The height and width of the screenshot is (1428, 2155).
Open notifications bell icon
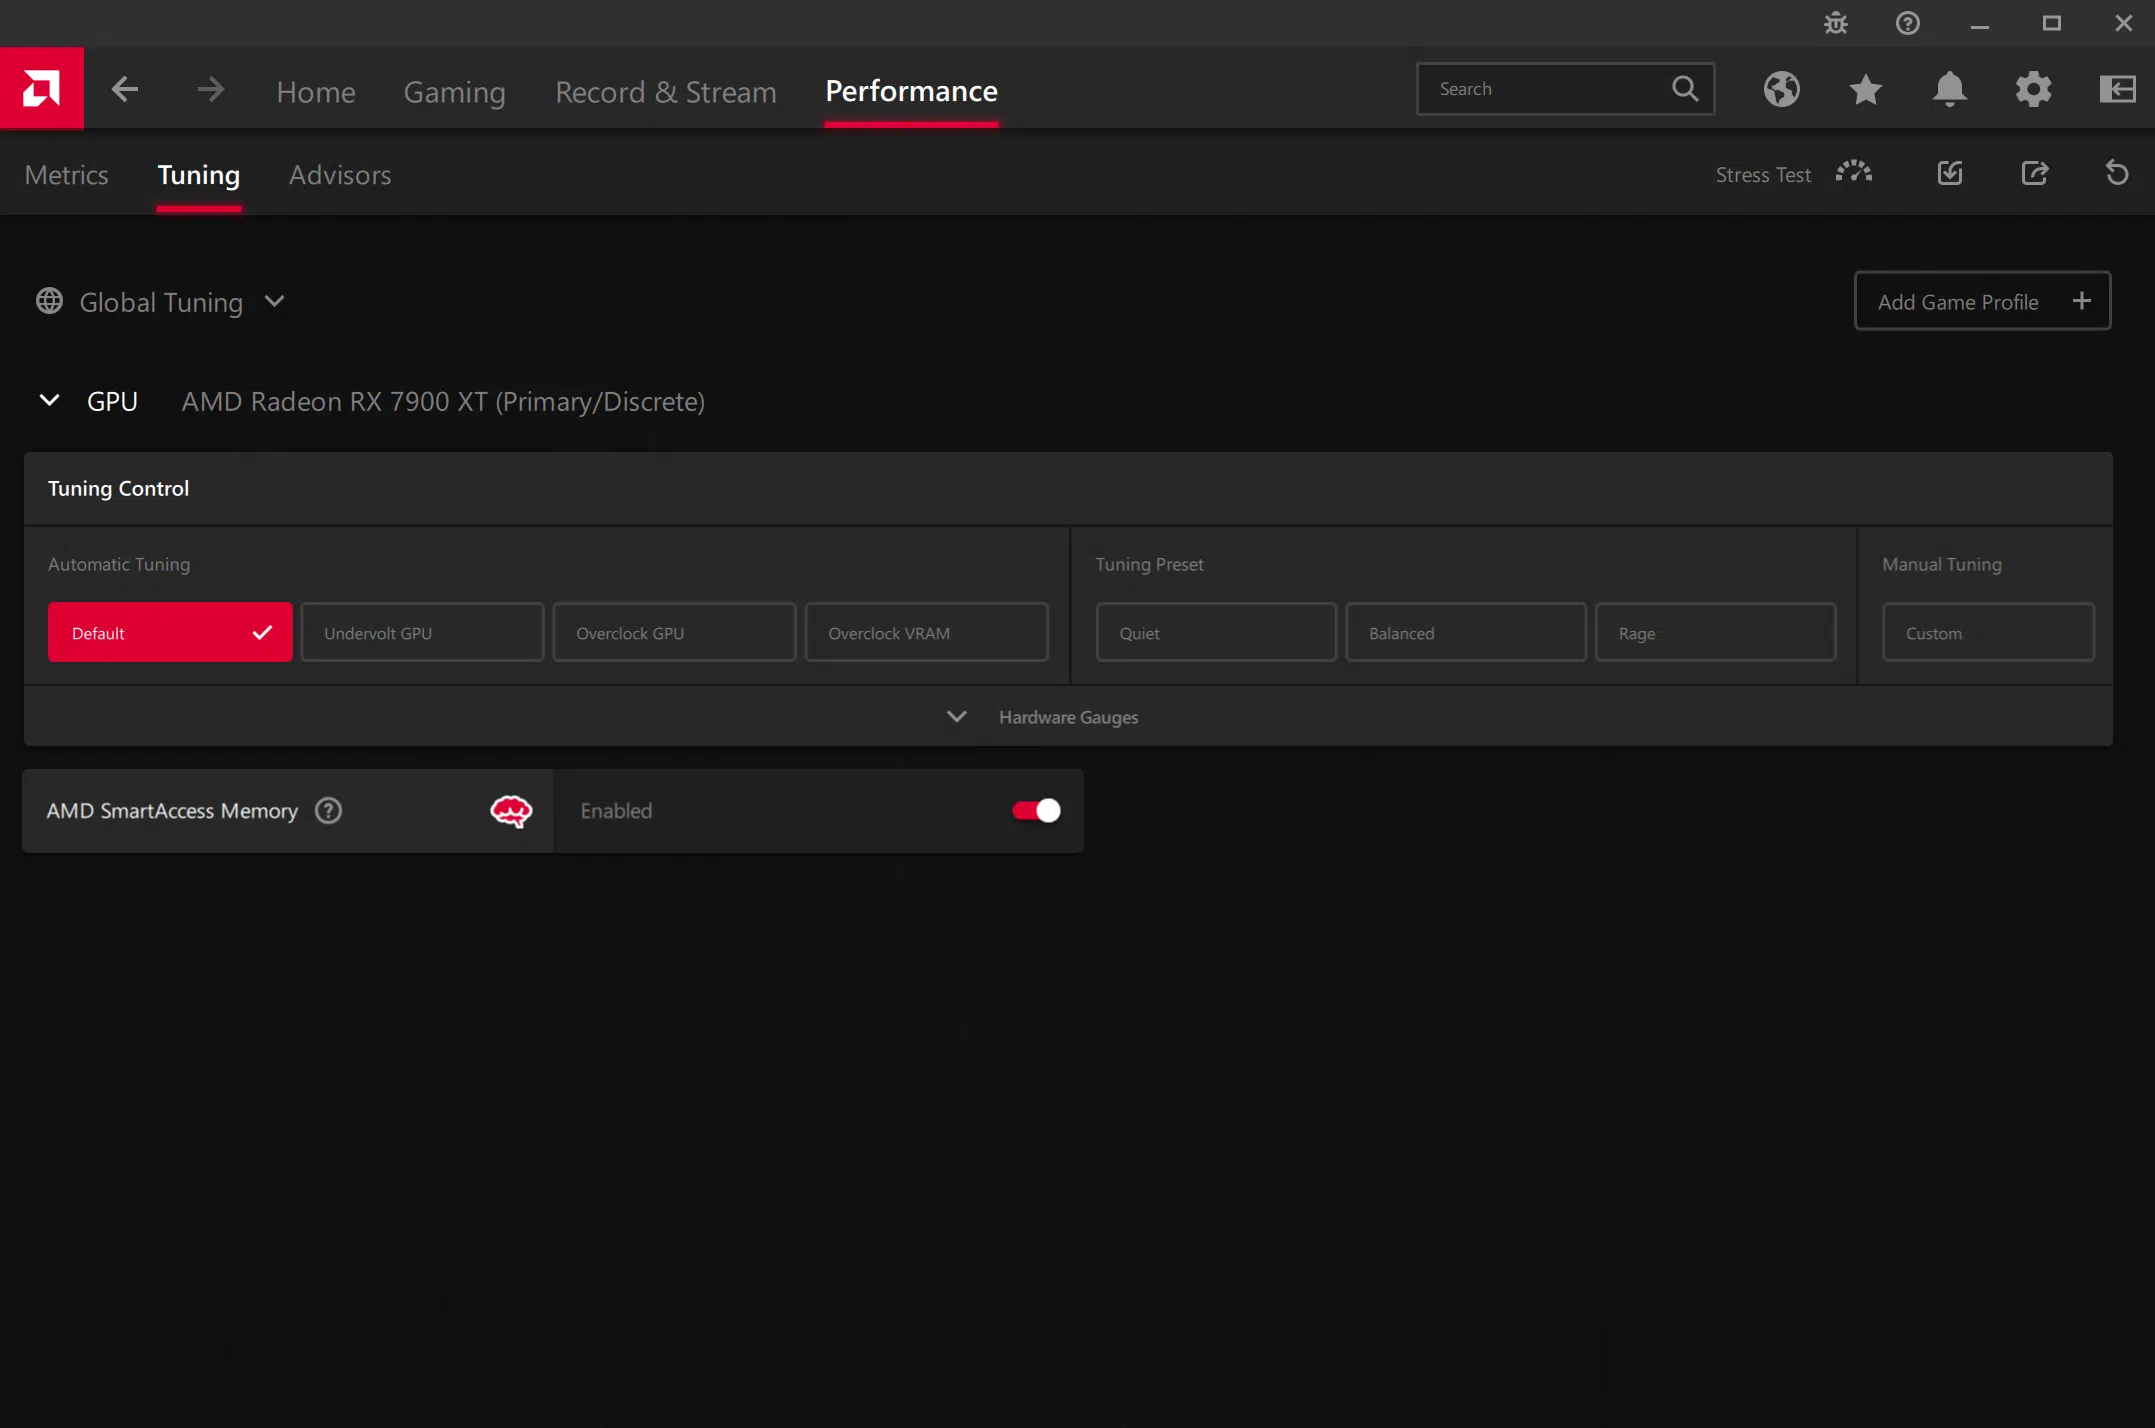pyautogui.click(x=1950, y=89)
